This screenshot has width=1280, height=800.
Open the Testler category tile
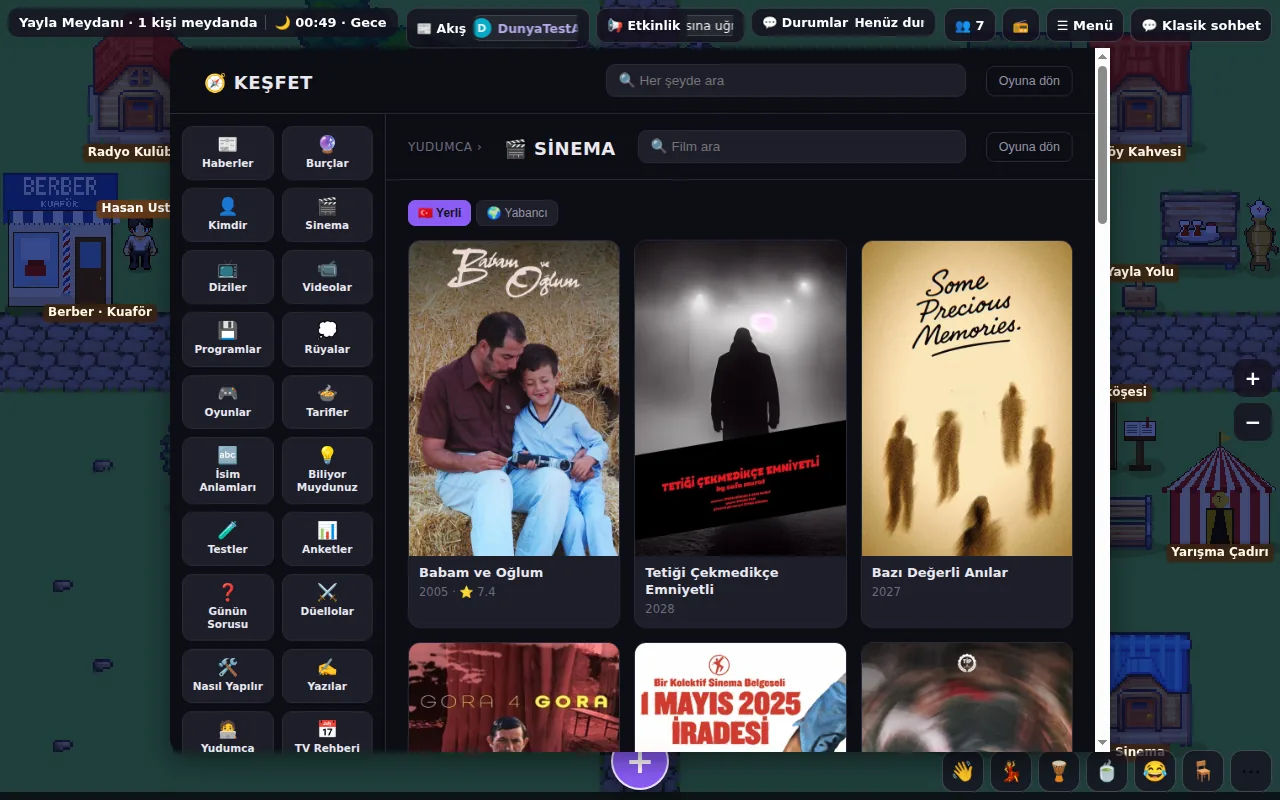[x=228, y=539]
